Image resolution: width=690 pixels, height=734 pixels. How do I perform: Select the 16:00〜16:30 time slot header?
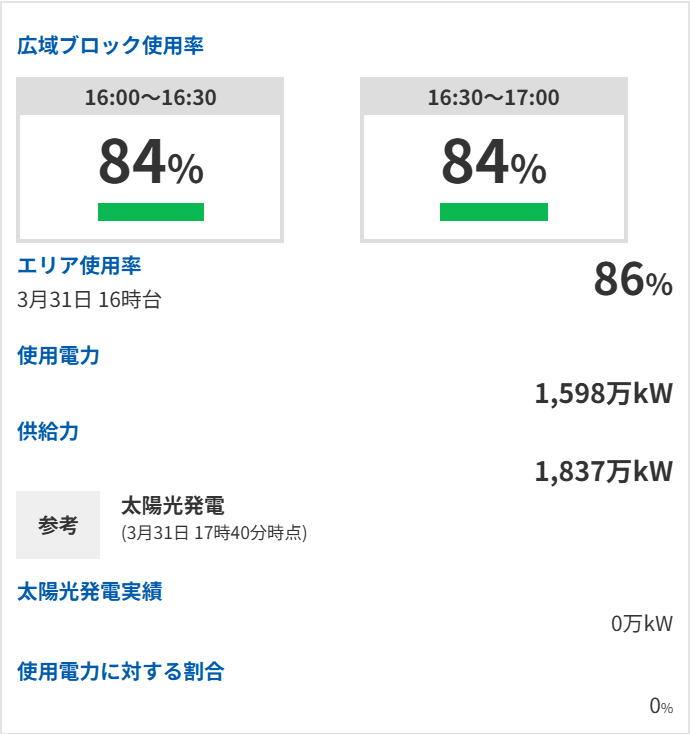150,97
